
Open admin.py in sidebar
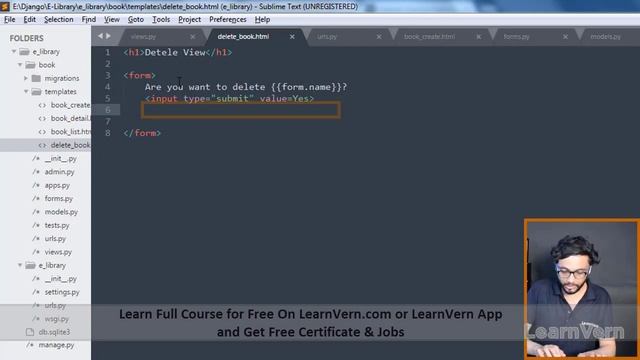60,172
